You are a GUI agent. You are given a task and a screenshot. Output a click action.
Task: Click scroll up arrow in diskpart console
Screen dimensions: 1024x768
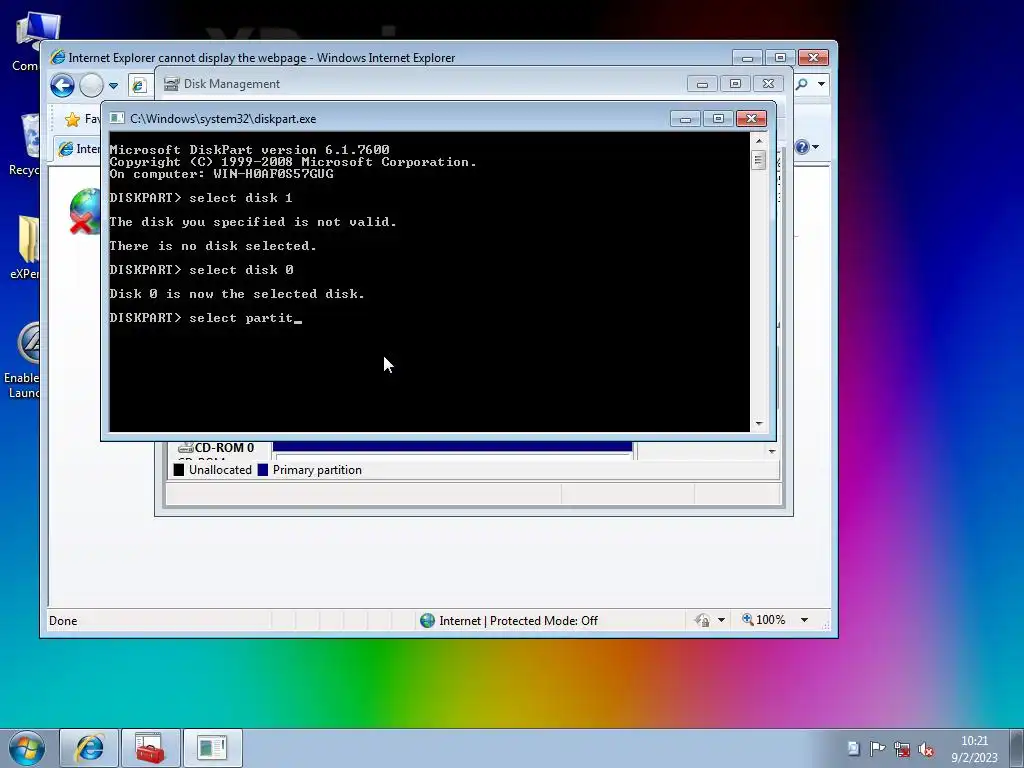click(758, 140)
